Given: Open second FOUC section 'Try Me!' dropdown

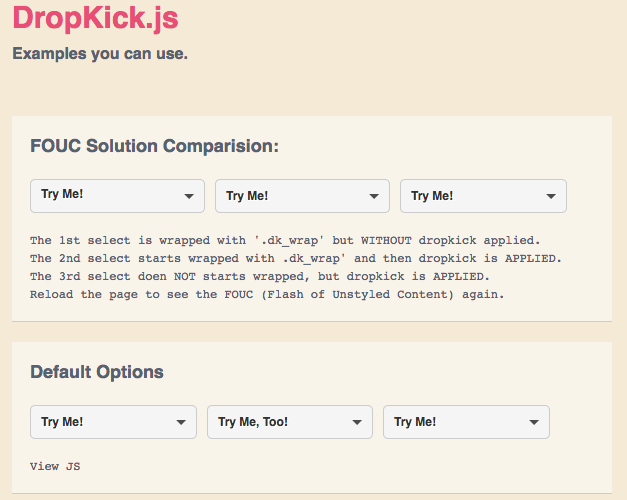Looking at the screenshot, I should (x=302, y=196).
